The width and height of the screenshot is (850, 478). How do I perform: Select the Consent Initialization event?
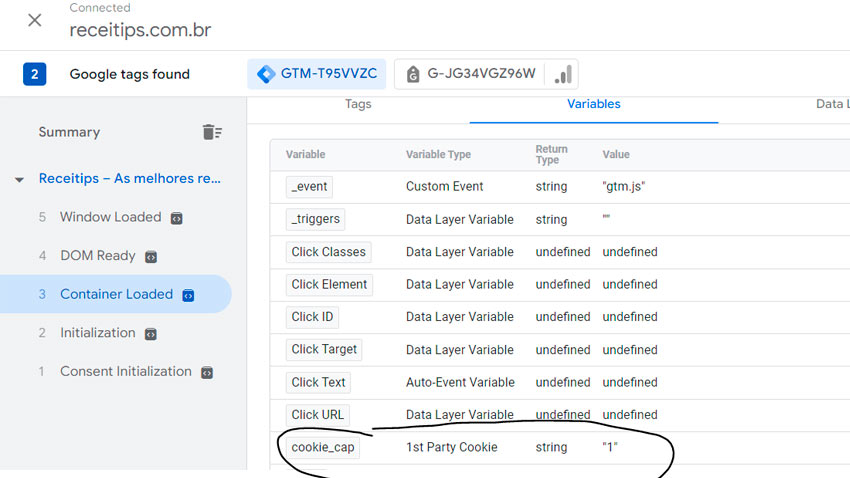(126, 371)
